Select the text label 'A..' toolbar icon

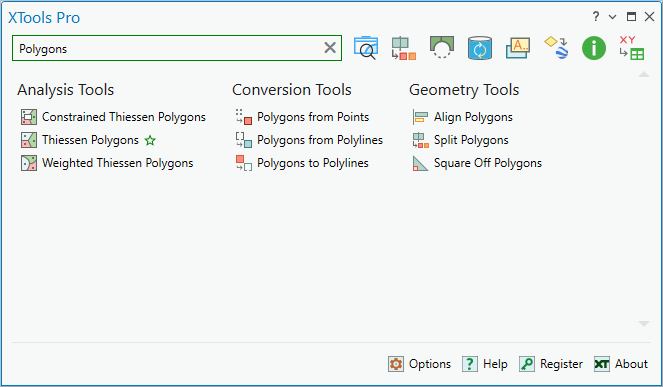tap(518, 48)
